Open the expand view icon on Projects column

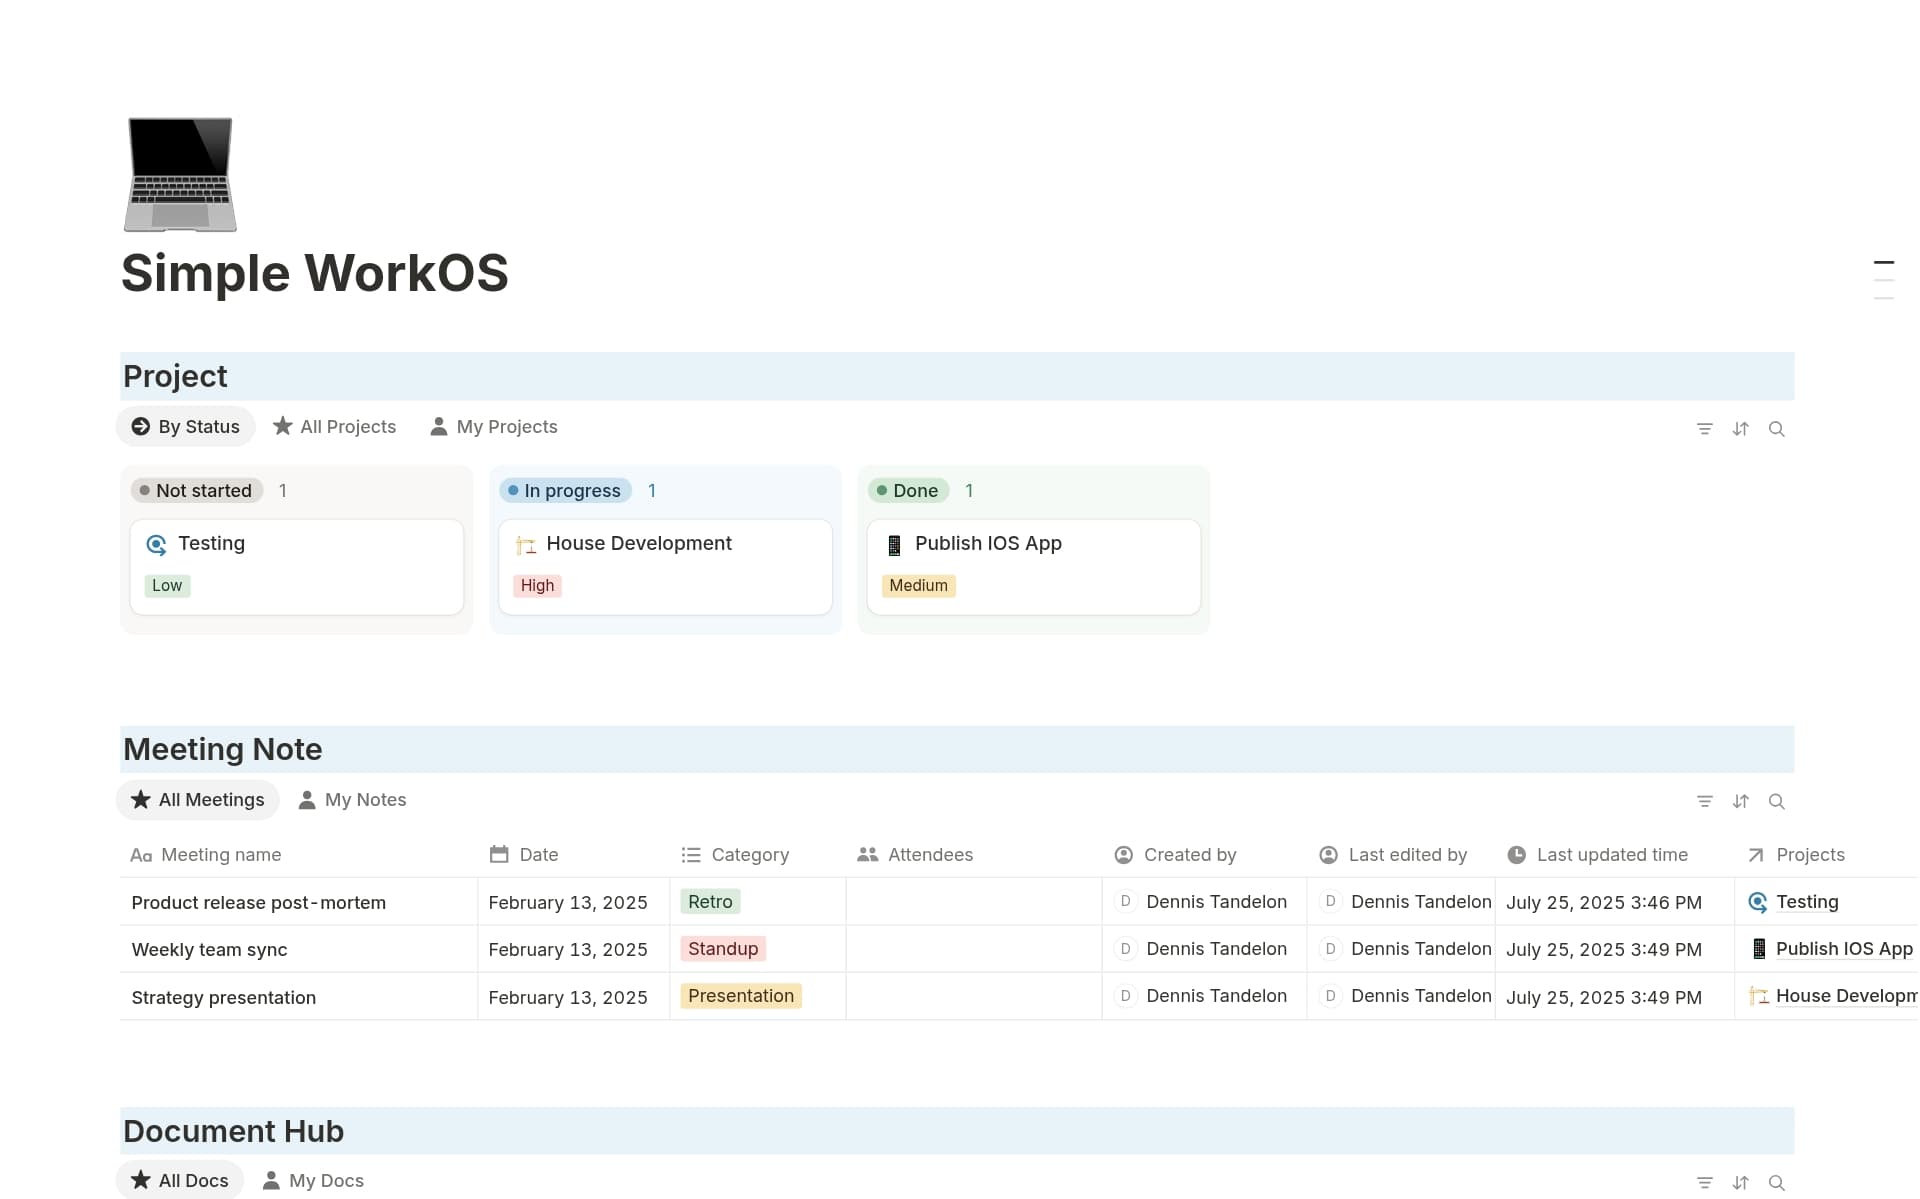click(1755, 855)
